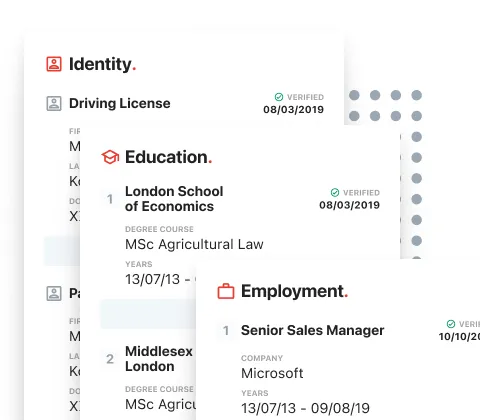Viewport: 480px width, 420px height.
Task: Click the number 1 badge beside London School
Action: click(110, 199)
